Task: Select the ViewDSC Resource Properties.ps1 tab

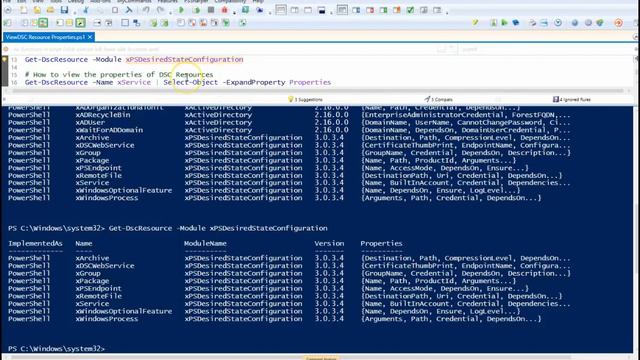Action: 45,37
